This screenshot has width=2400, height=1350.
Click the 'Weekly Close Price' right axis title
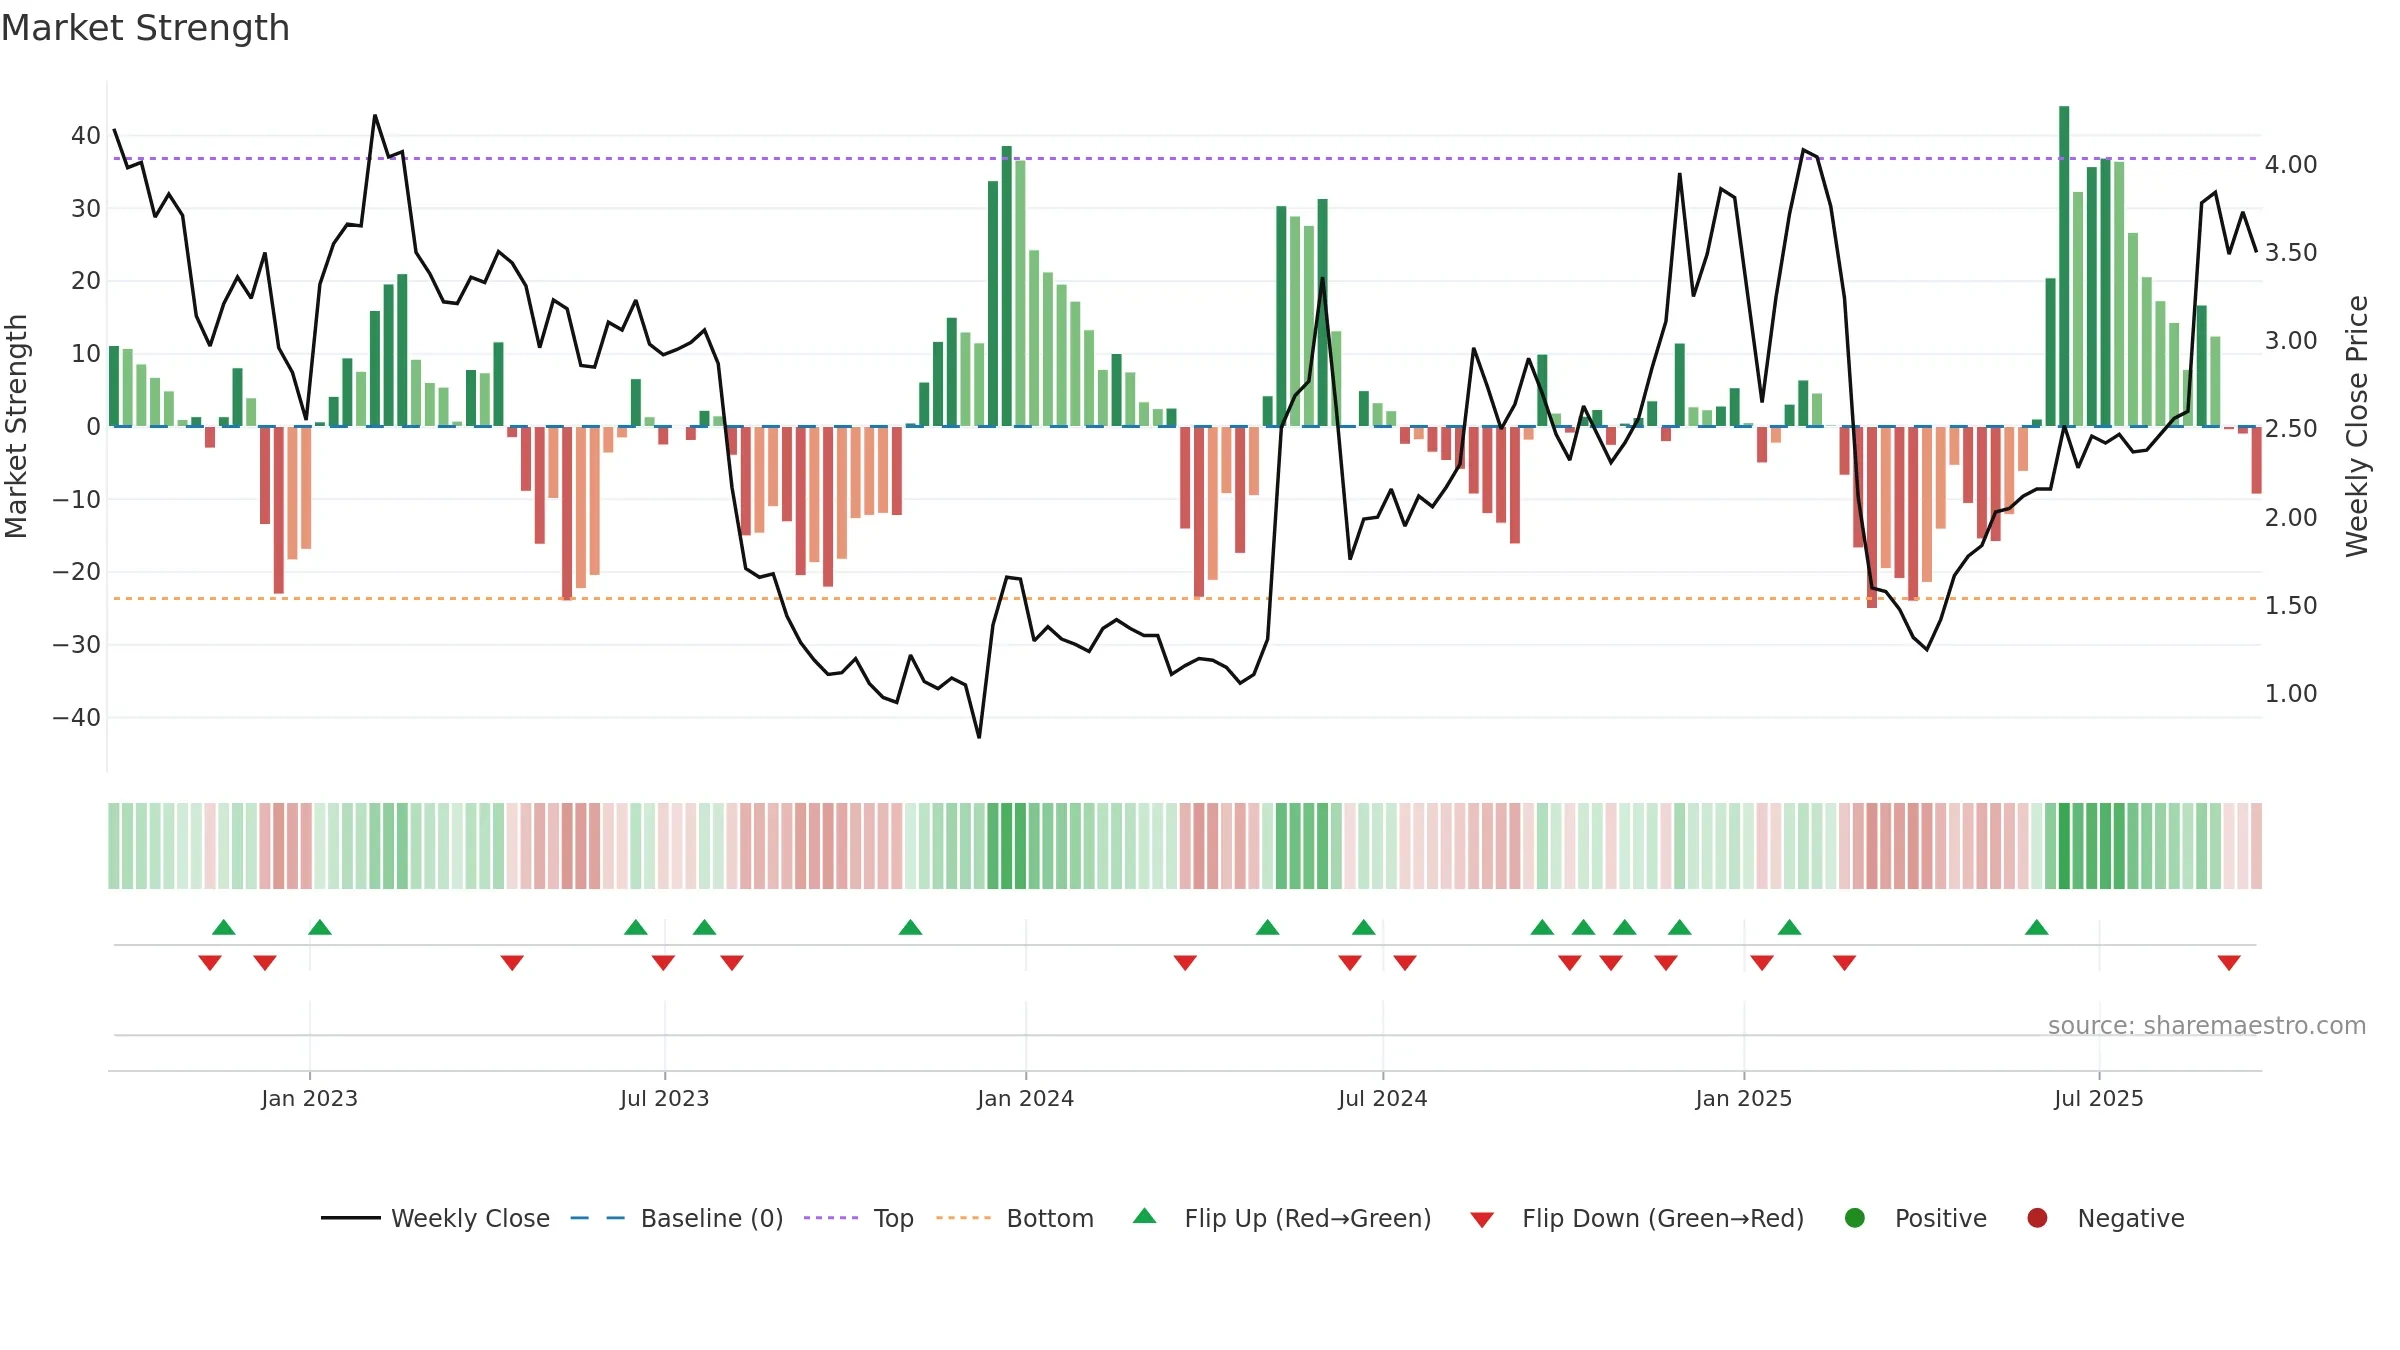click(x=2357, y=426)
